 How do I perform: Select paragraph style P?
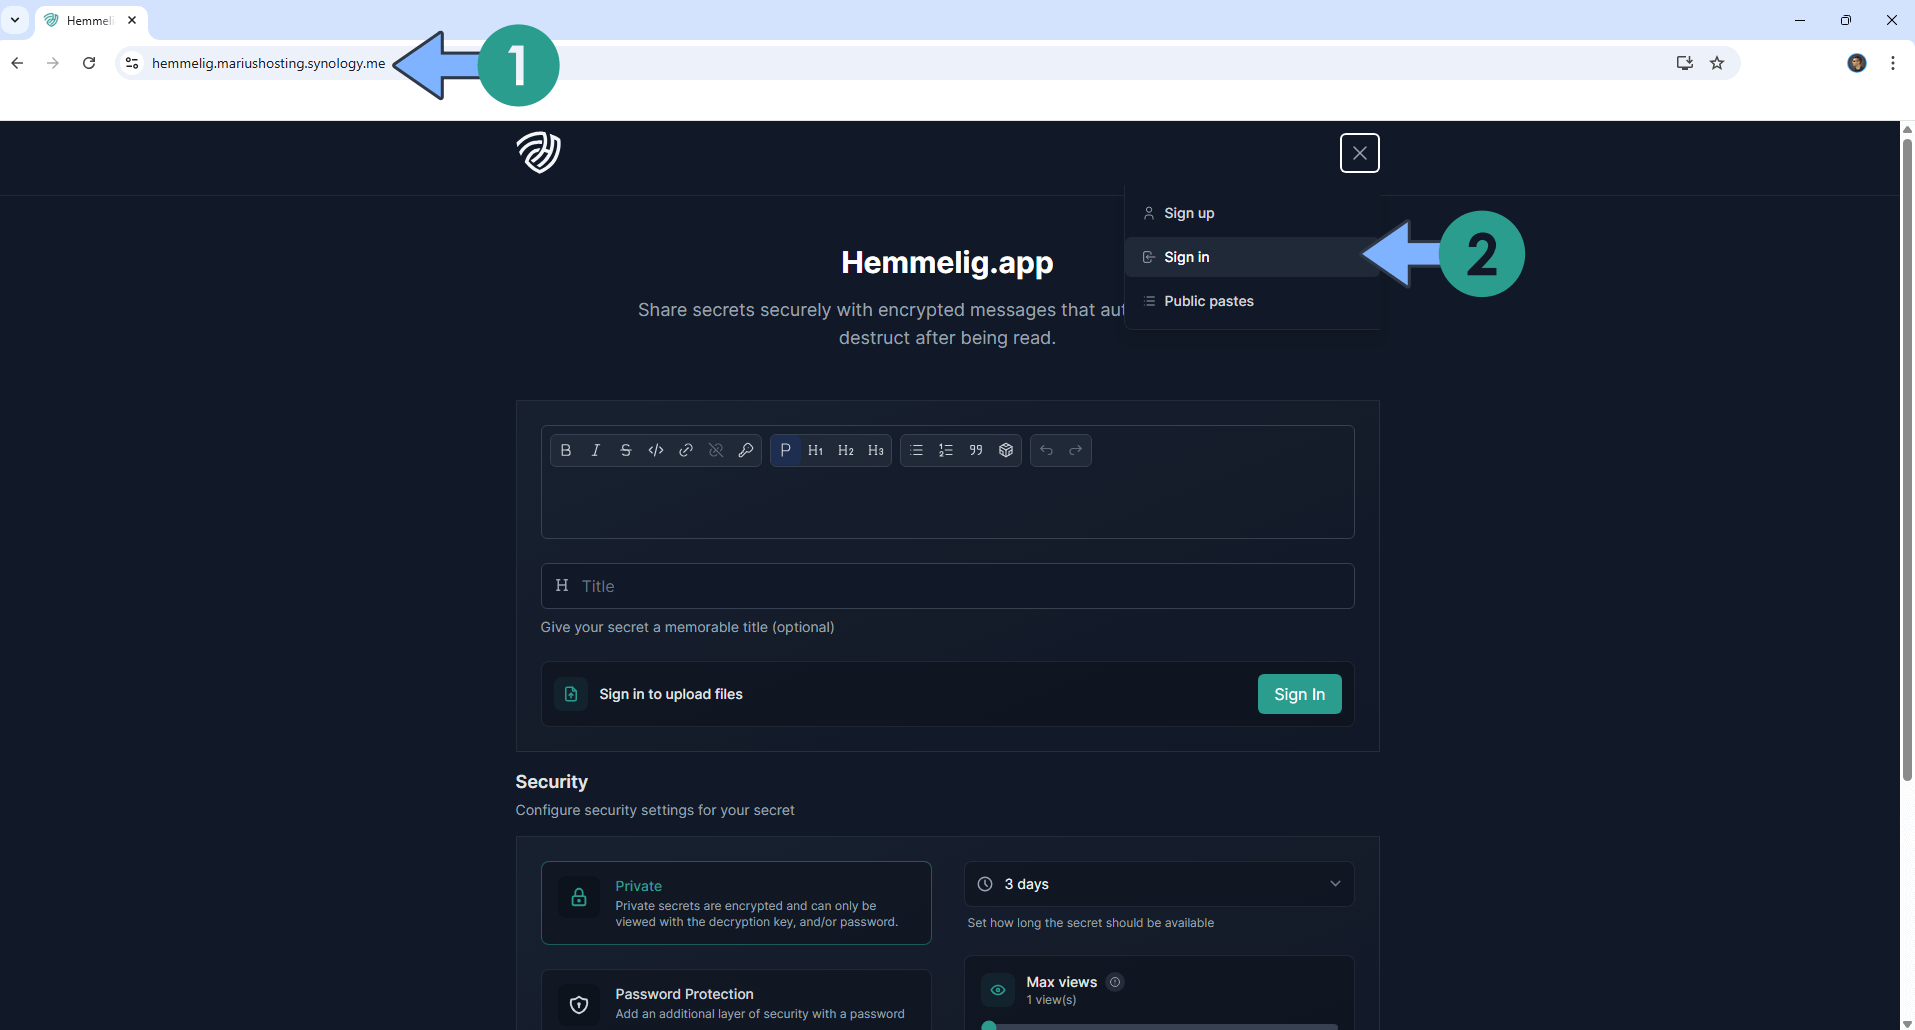[786, 450]
